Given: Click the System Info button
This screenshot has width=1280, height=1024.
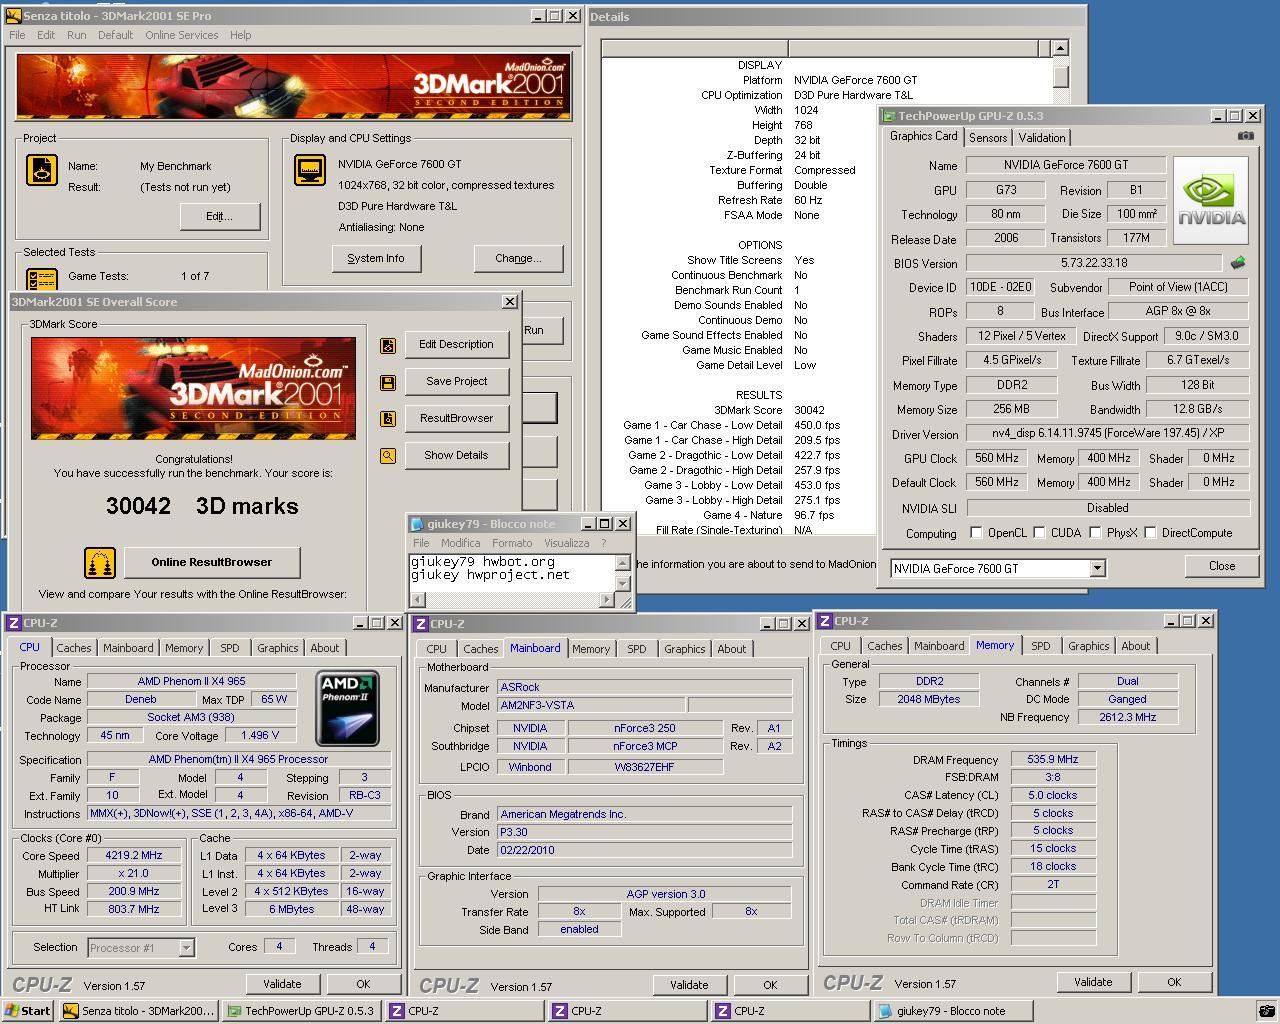Looking at the screenshot, I should [376, 259].
